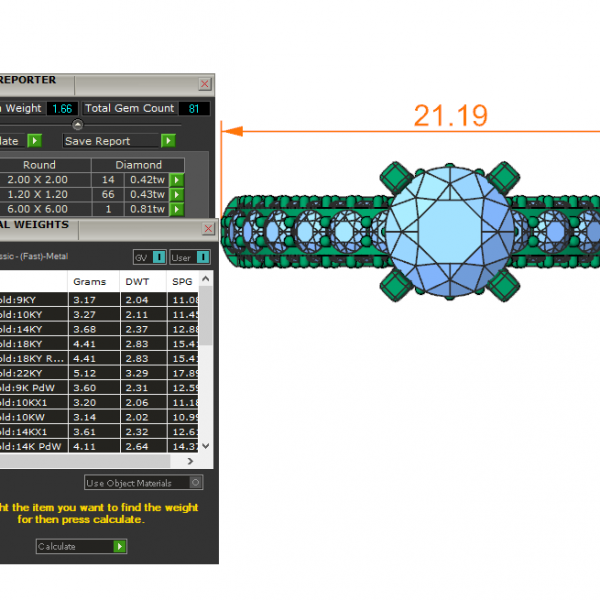Click green arrow for 2.00 X 2.00 row
Viewport: 600px width, 600px height.
[177, 180]
